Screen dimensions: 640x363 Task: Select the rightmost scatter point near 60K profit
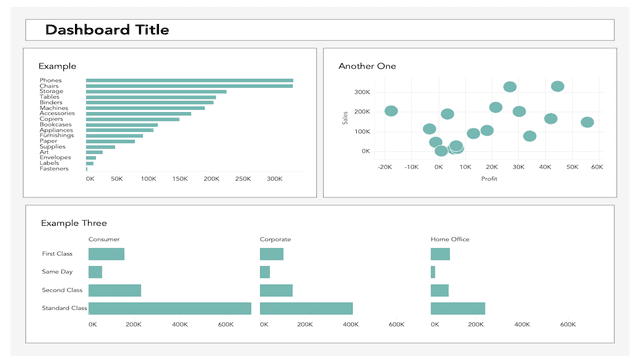click(x=587, y=122)
